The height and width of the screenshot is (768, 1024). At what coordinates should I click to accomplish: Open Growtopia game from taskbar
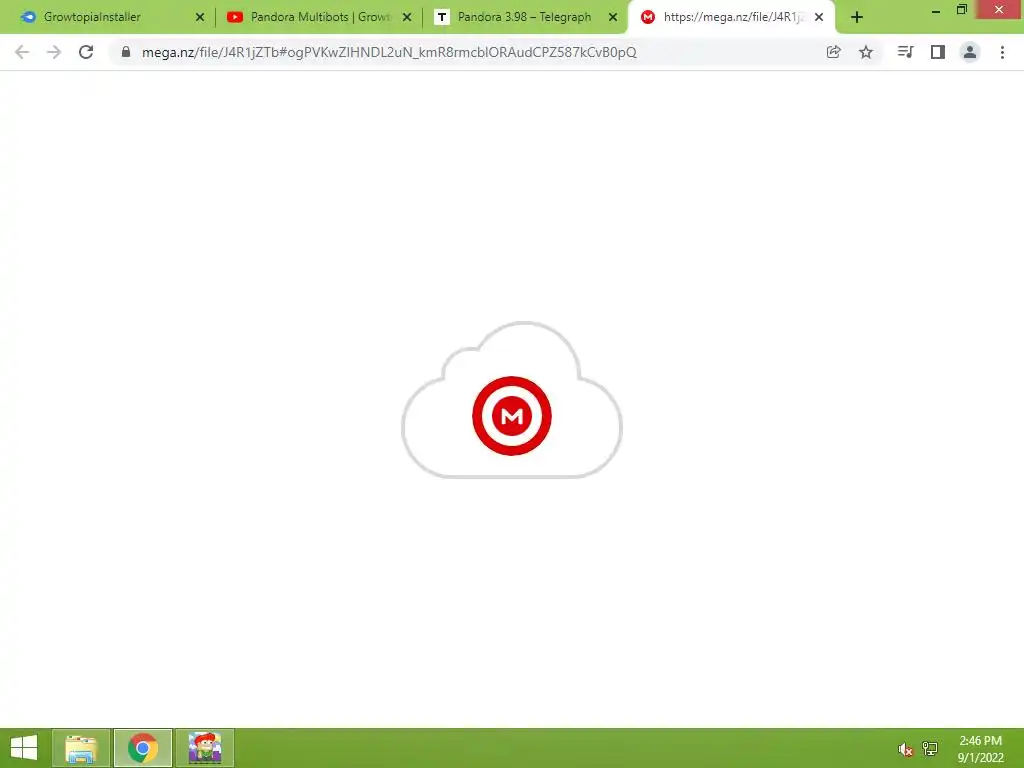click(x=204, y=748)
